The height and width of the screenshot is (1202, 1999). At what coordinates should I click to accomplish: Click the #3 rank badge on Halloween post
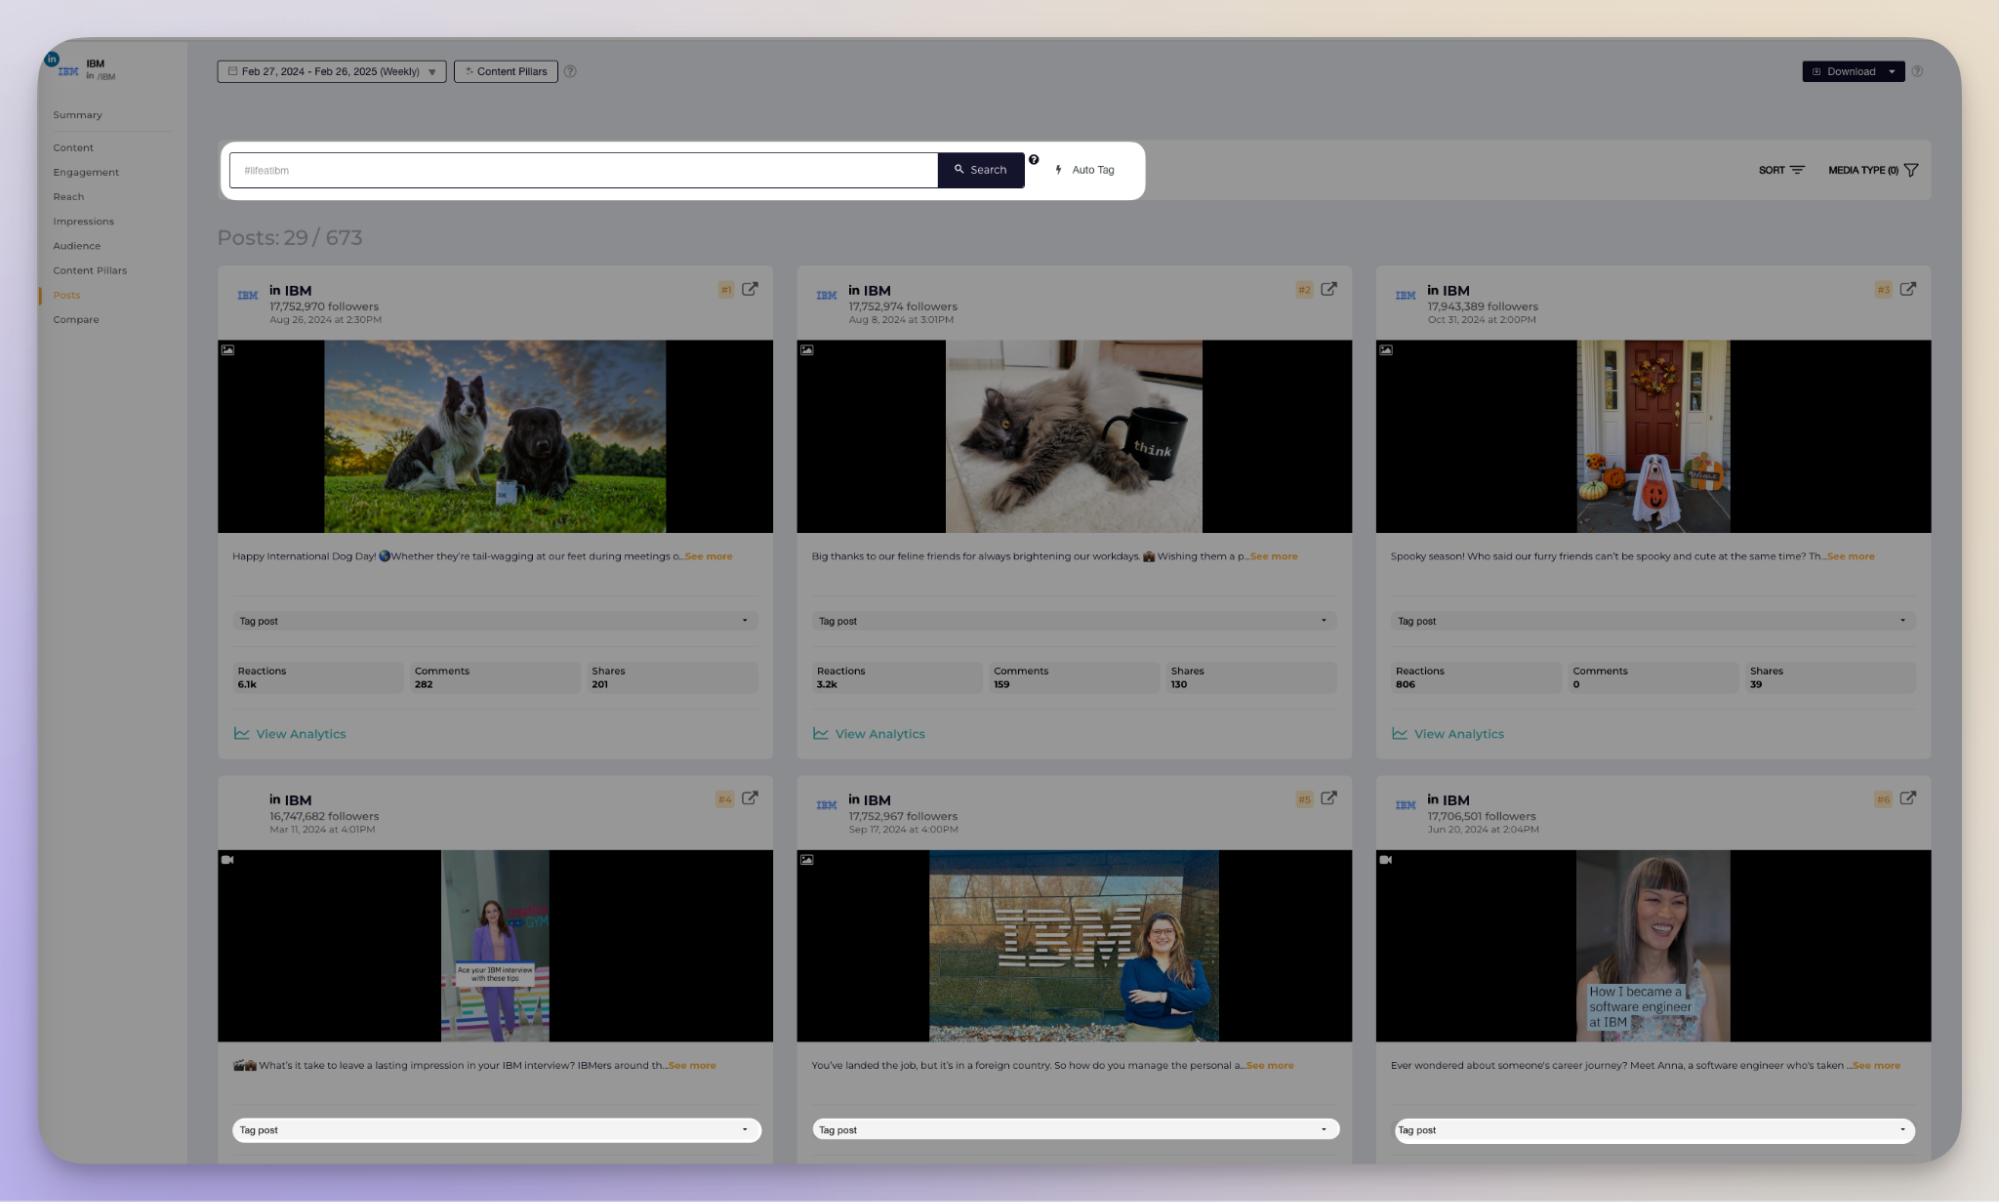click(x=1883, y=290)
